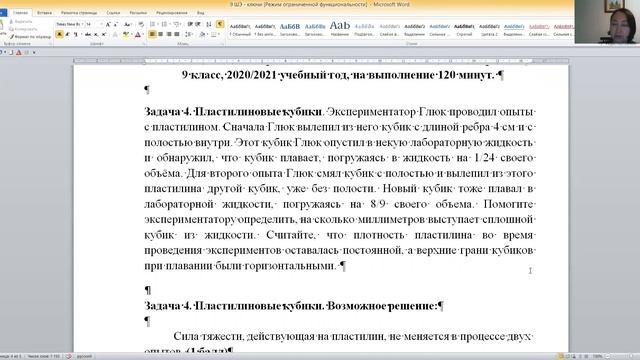Open quick access toolbar customize arrow
Image resolution: width=640 pixels, height=360 pixels.
coord(34,52)
